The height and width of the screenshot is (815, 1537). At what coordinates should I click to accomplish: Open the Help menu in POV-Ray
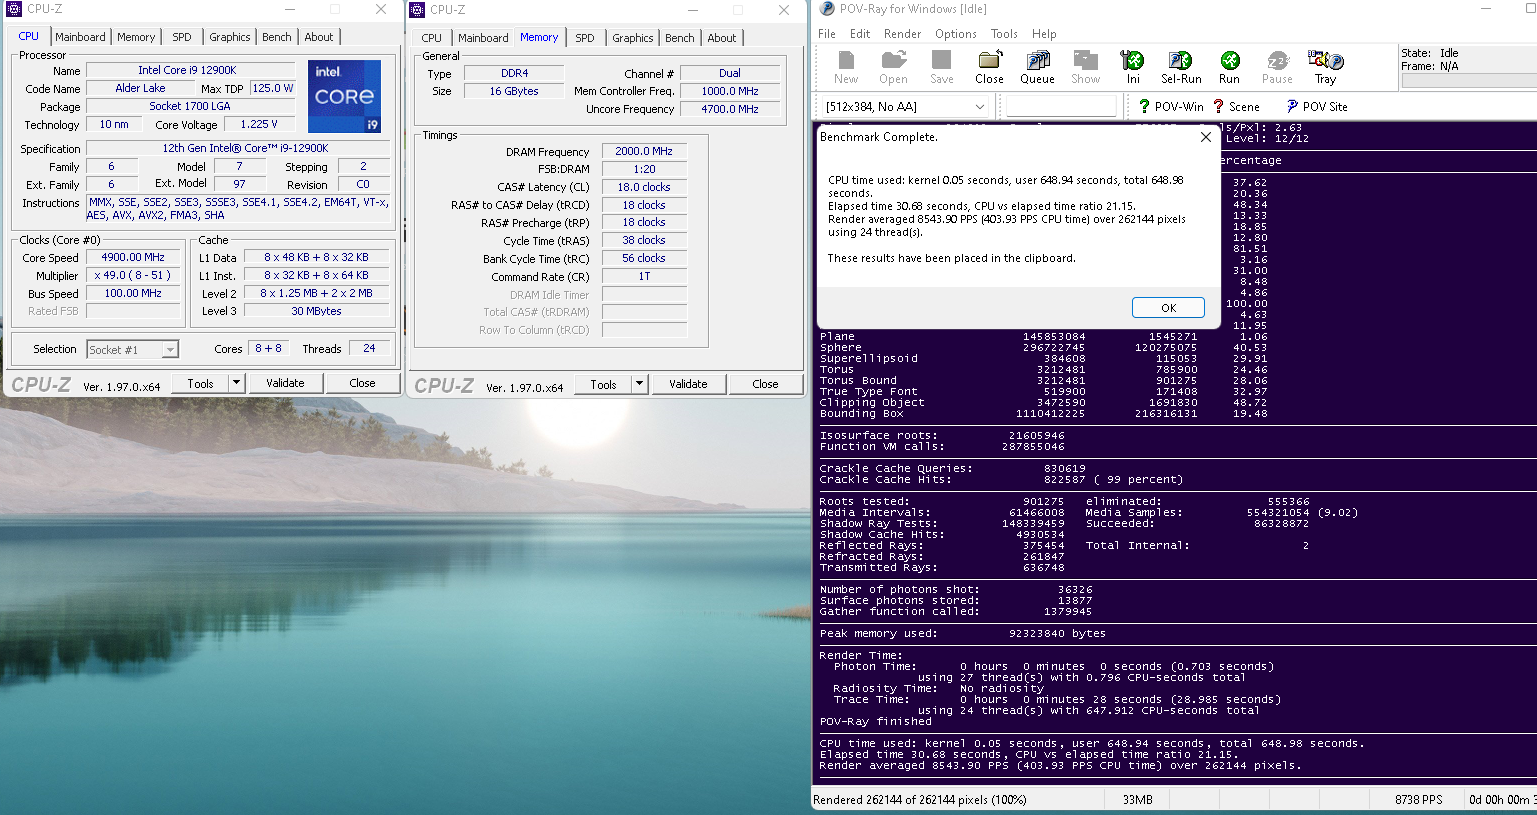click(1044, 34)
